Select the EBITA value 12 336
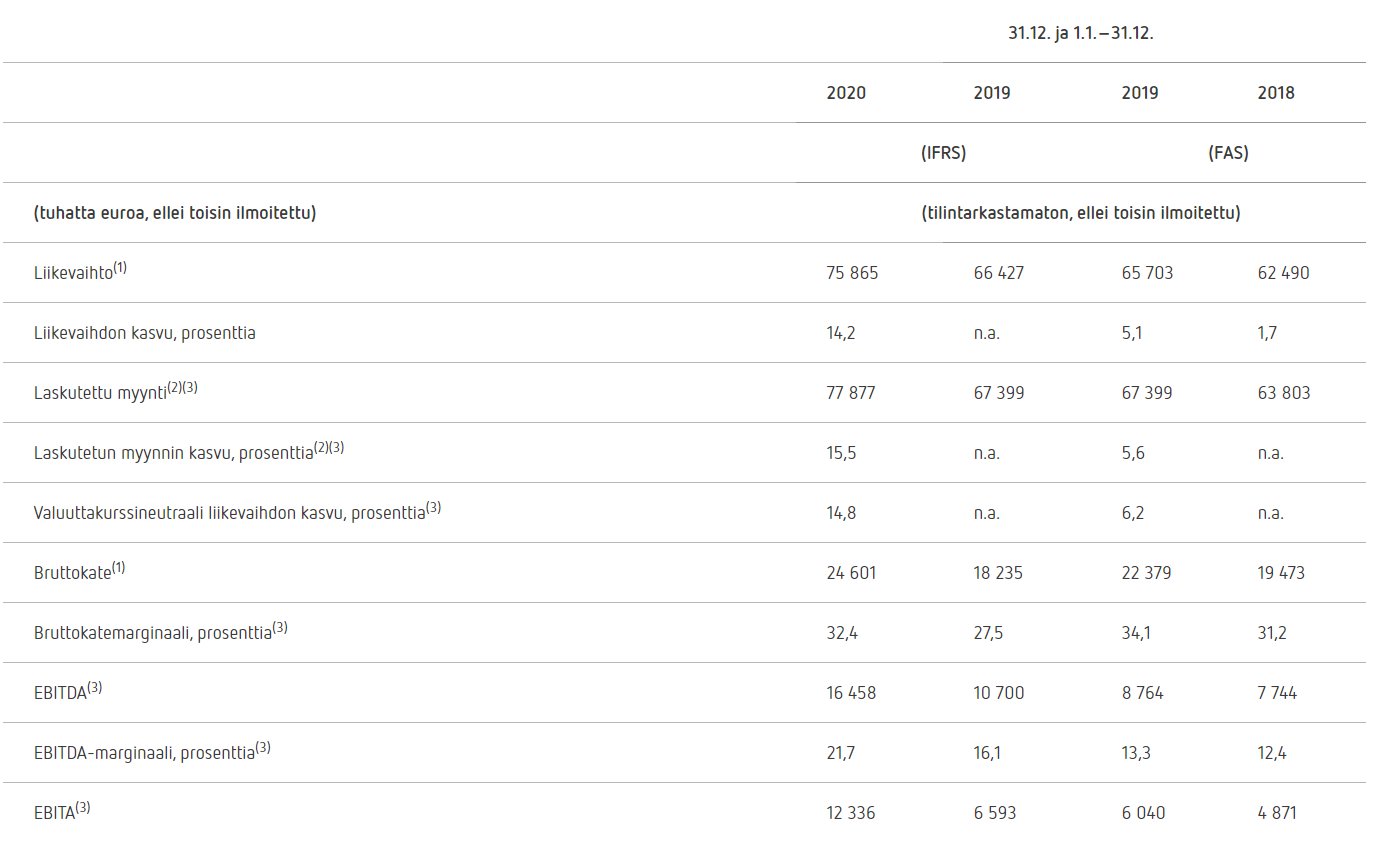 click(850, 813)
